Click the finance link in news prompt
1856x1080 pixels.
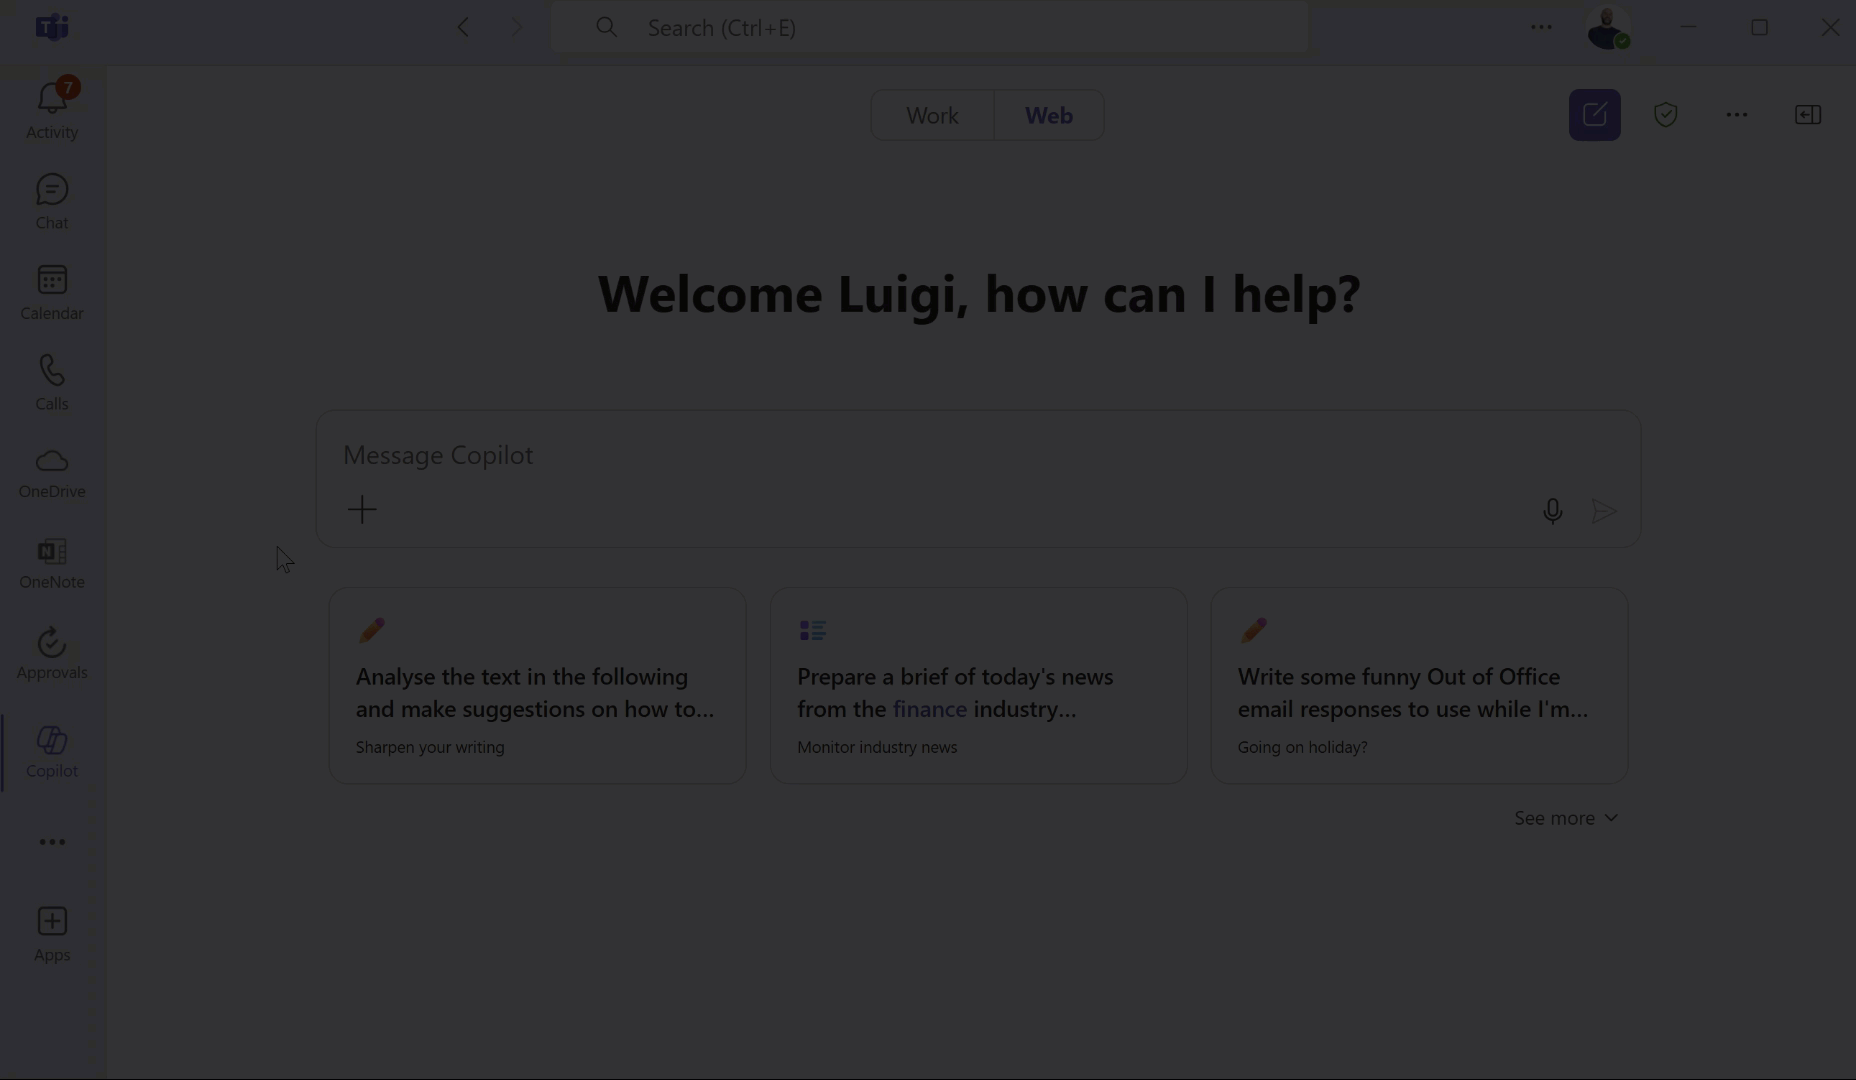coord(930,709)
